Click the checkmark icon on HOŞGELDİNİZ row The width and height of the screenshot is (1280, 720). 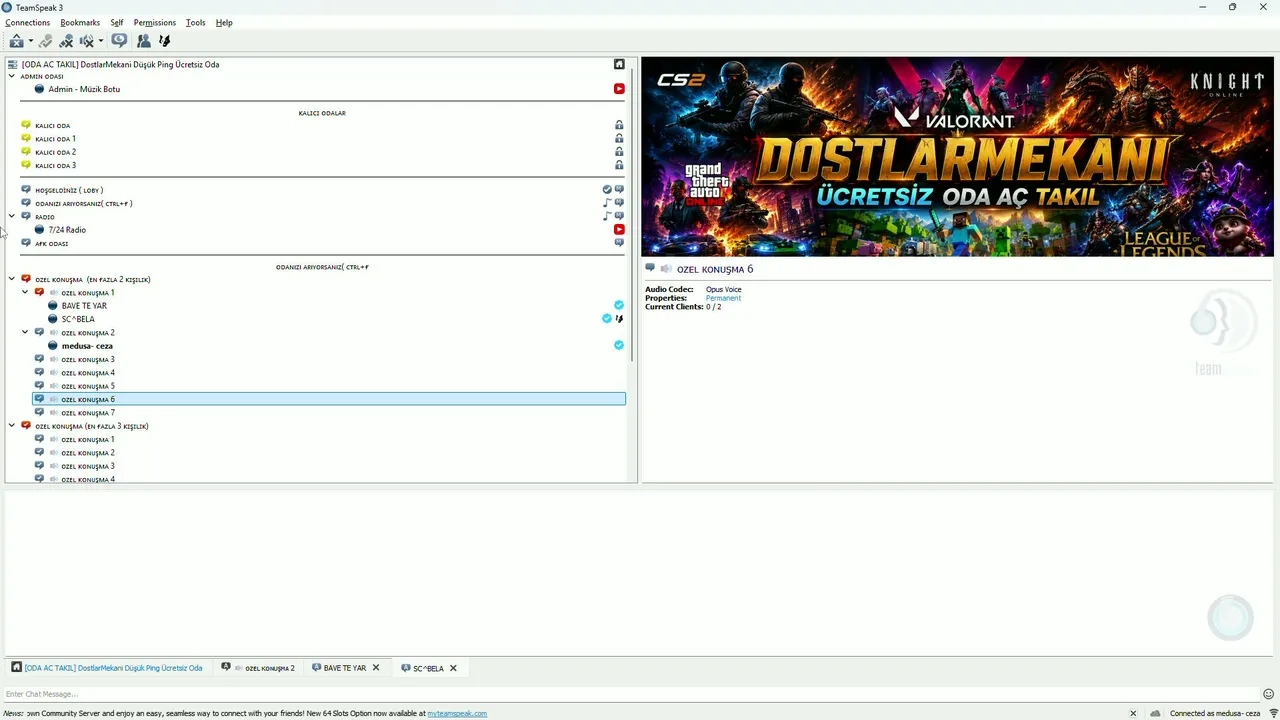click(607, 189)
